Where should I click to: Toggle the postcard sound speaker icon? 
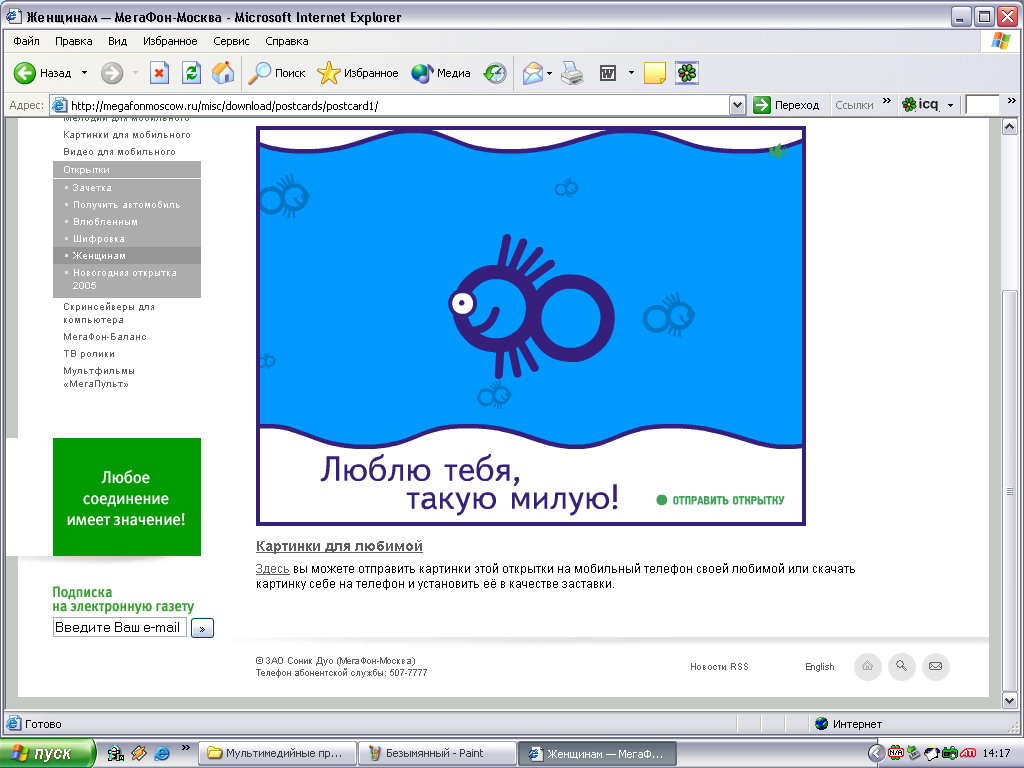point(777,152)
